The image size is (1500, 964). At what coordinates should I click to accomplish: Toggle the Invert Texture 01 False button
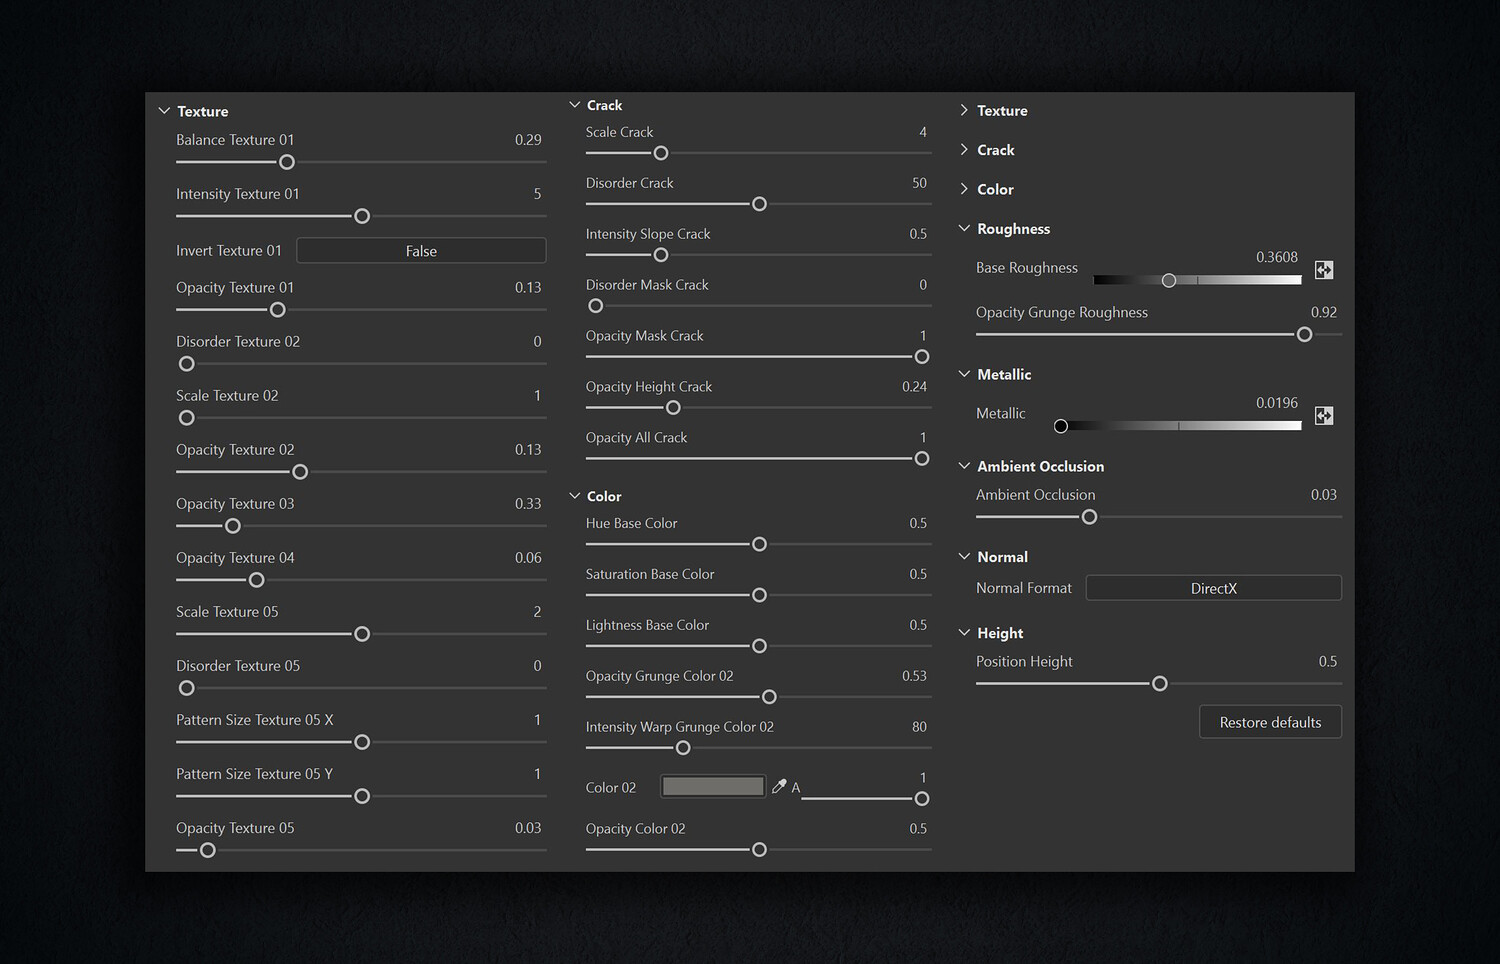pos(421,251)
